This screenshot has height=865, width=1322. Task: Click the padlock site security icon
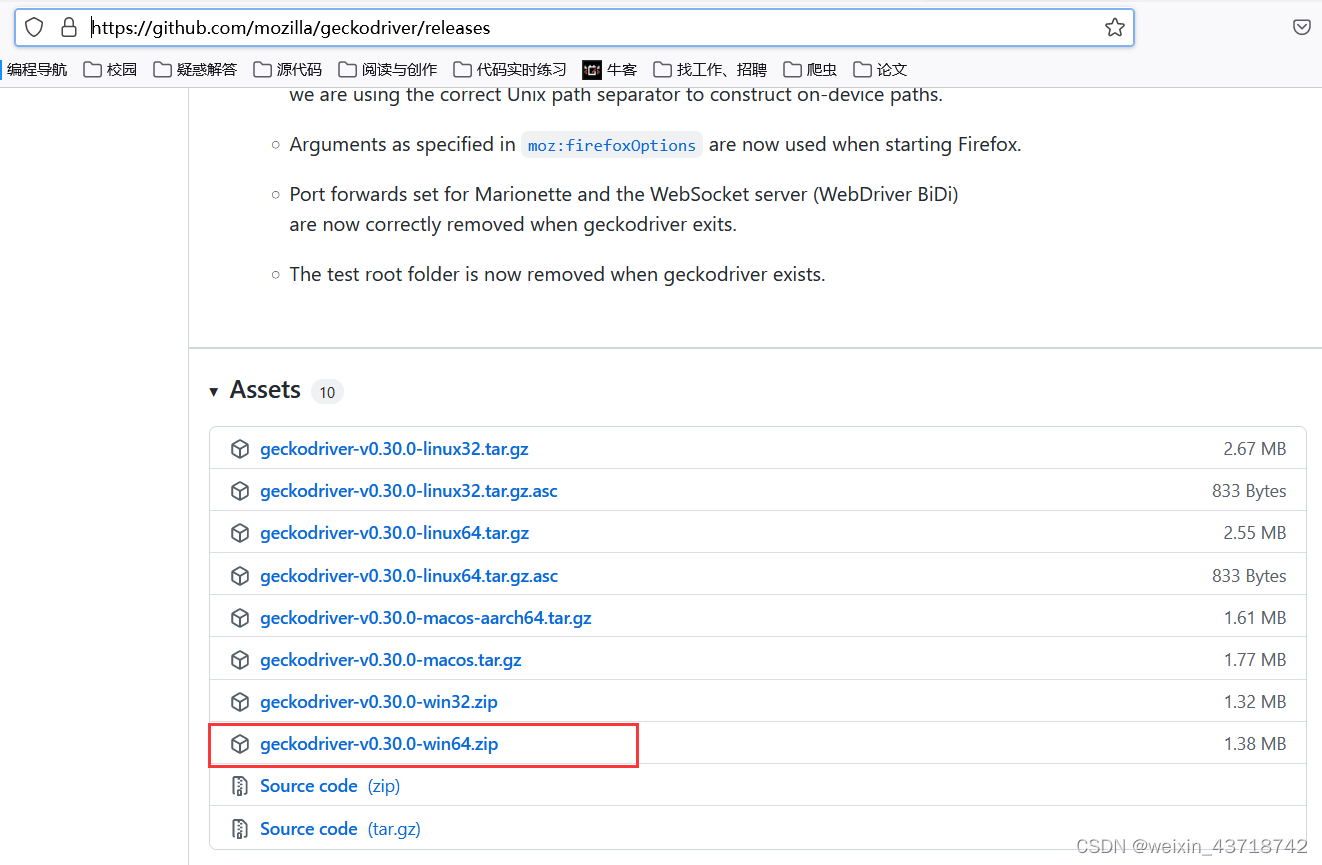(69, 28)
